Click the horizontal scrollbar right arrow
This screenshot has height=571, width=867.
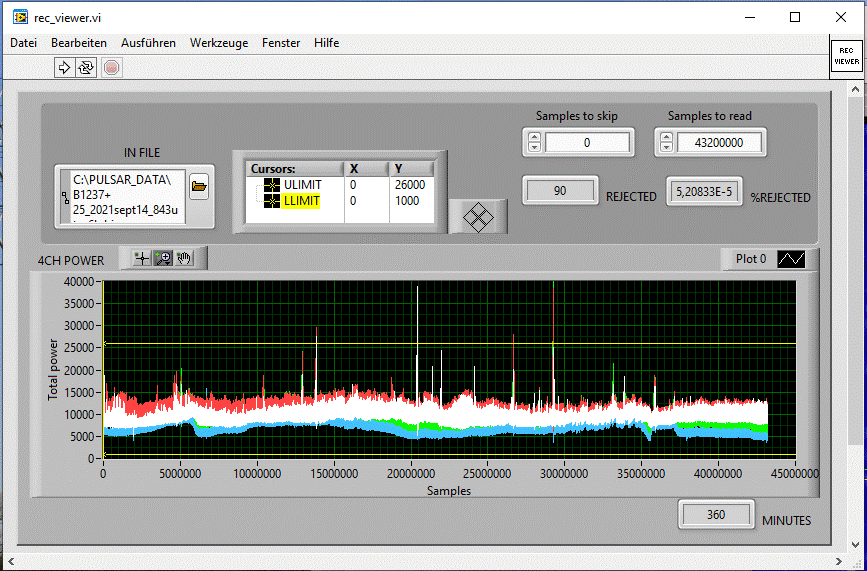pyautogui.click(x=839, y=563)
